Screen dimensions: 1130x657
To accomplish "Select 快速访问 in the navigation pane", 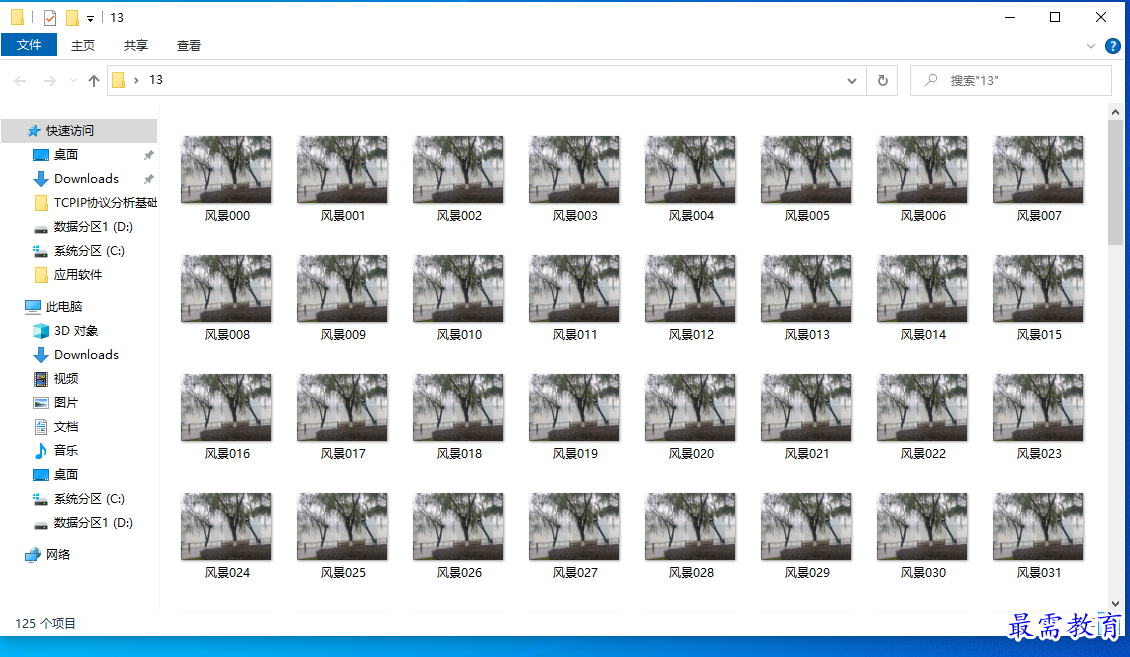I will click(79, 130).
